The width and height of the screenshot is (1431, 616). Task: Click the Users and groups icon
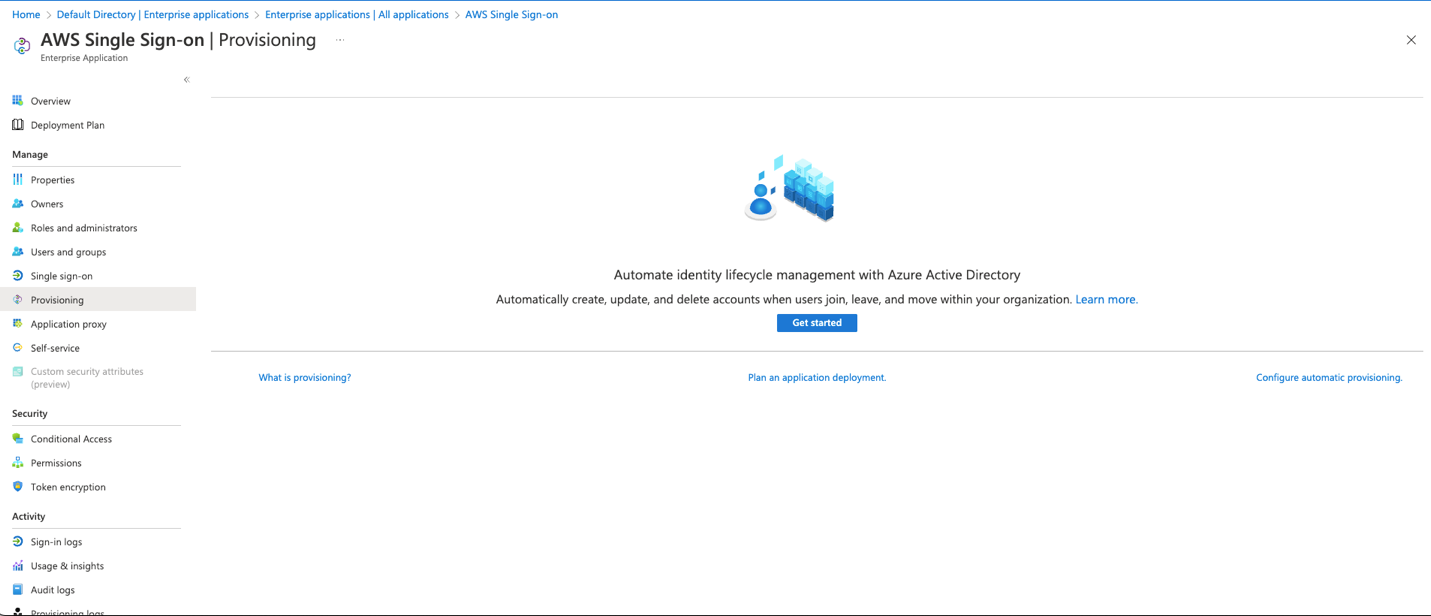tap(17, 252)
